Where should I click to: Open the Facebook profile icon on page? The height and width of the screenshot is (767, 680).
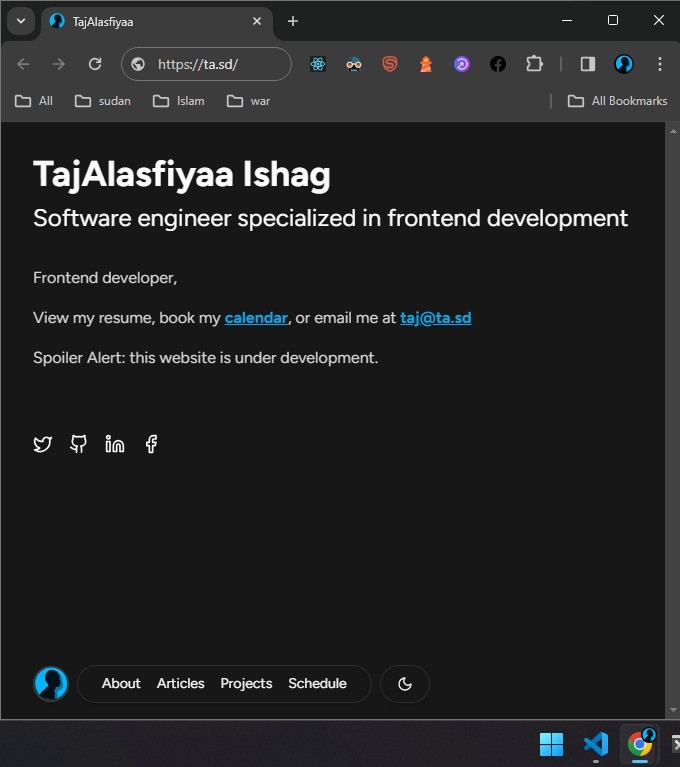click(151, 444)
